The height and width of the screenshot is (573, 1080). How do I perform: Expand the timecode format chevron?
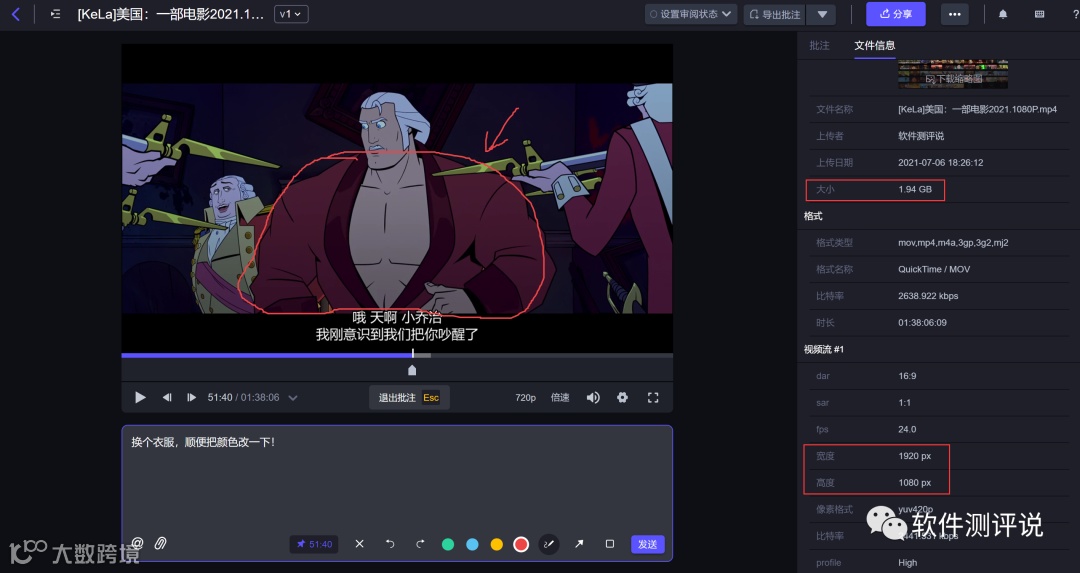coord(293,398)
